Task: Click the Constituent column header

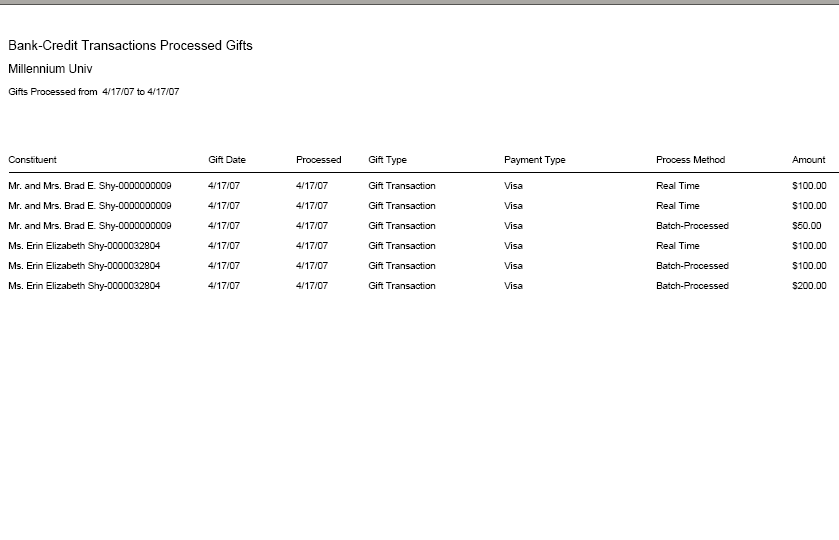Action: 32,159
